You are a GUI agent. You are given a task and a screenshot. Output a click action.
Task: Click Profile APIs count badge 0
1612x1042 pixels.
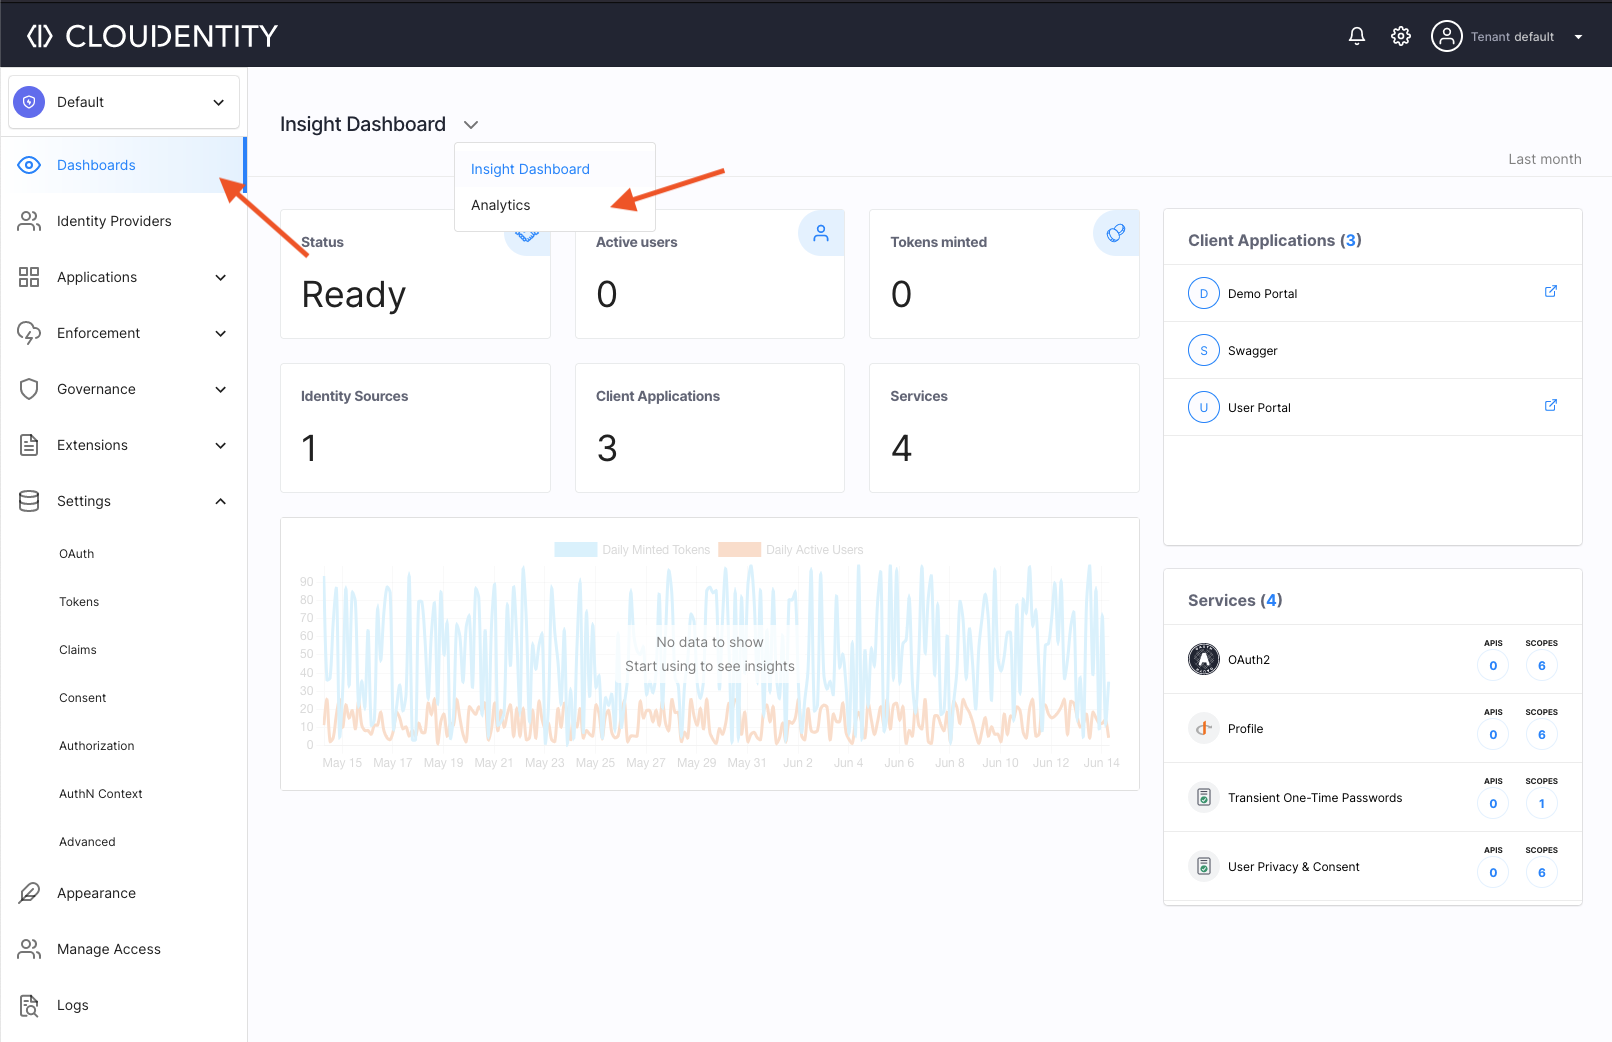[x=1493, y=734]
